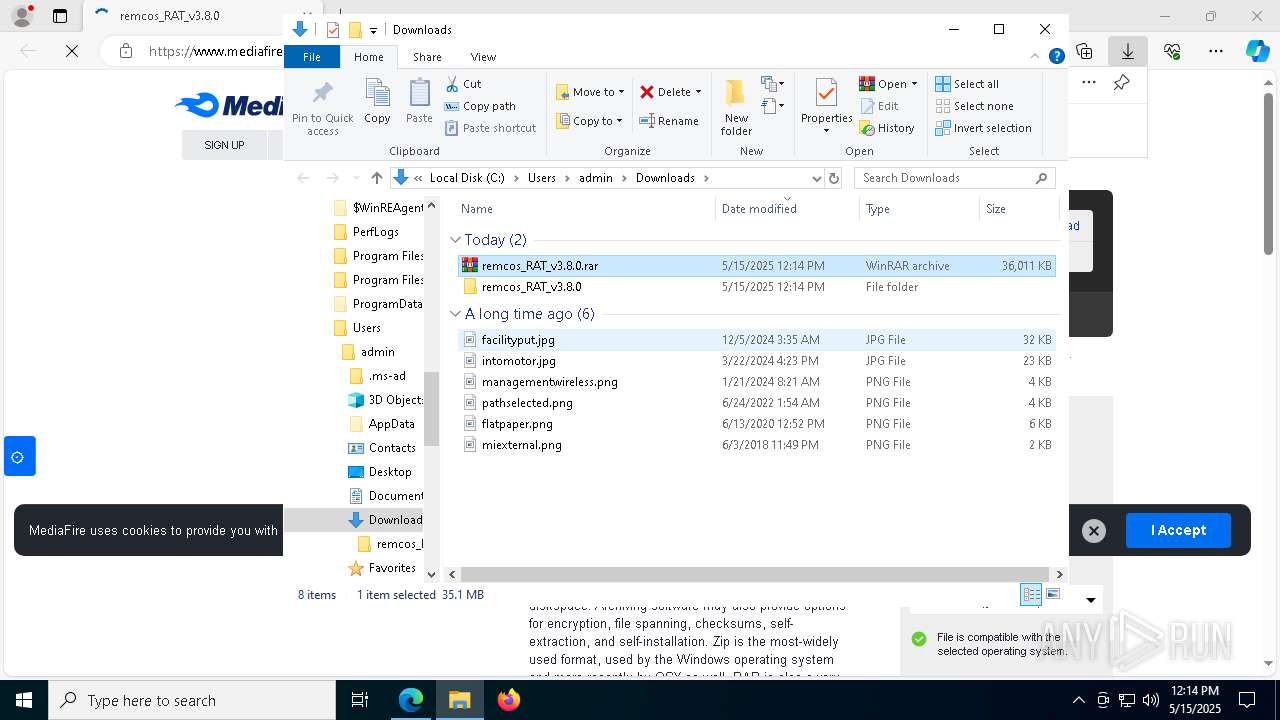Switch to the Share ribbon tab
1280x720 pixels.
427,57
